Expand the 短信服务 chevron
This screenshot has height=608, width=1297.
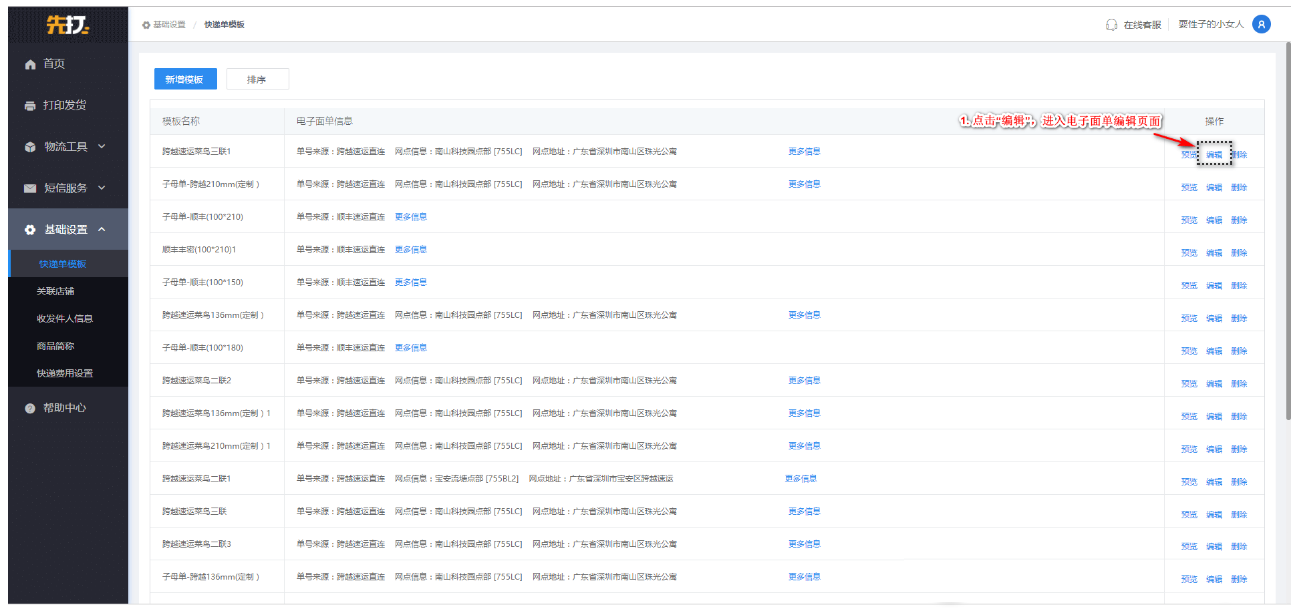[102, 188]
